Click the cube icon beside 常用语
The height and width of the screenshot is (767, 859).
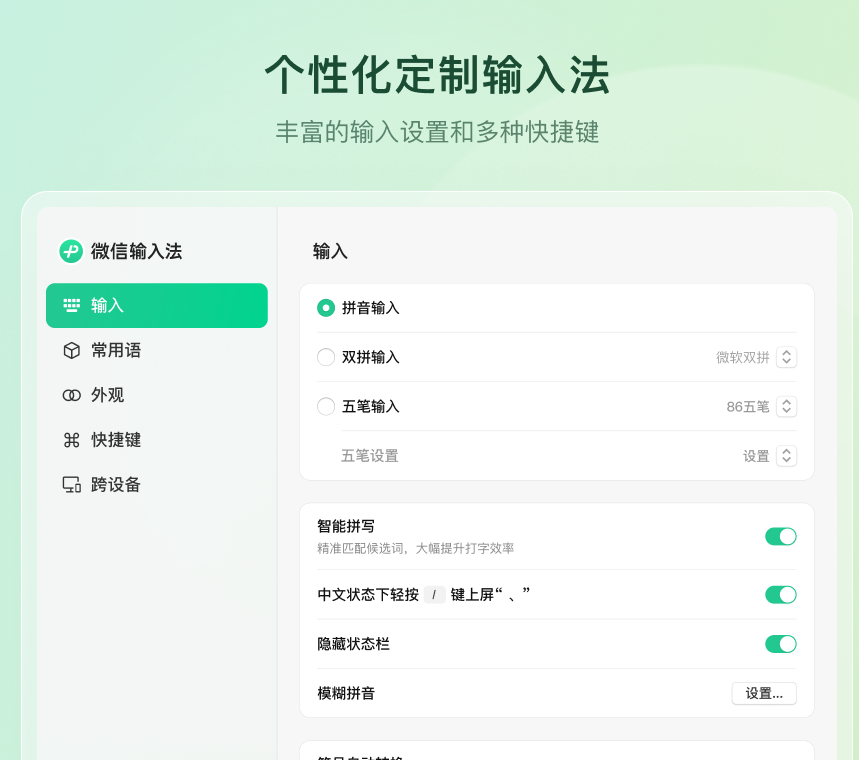click(x=72, y=351)
